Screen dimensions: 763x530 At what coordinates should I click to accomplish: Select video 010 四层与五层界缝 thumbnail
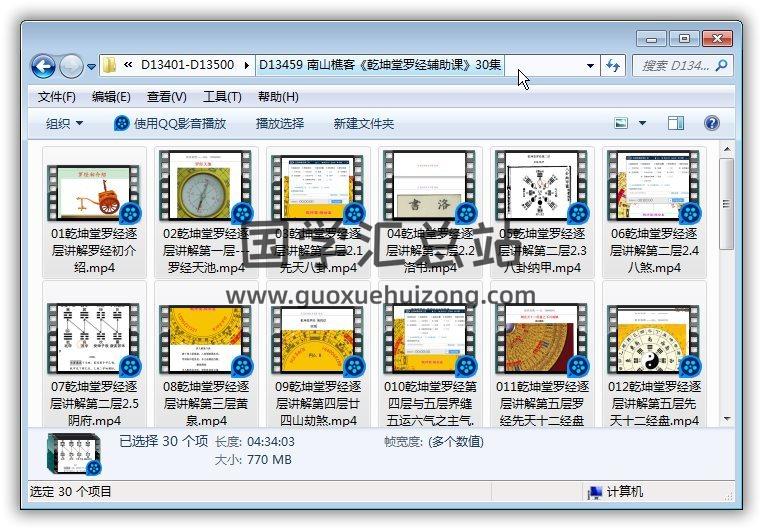point(429,339)
